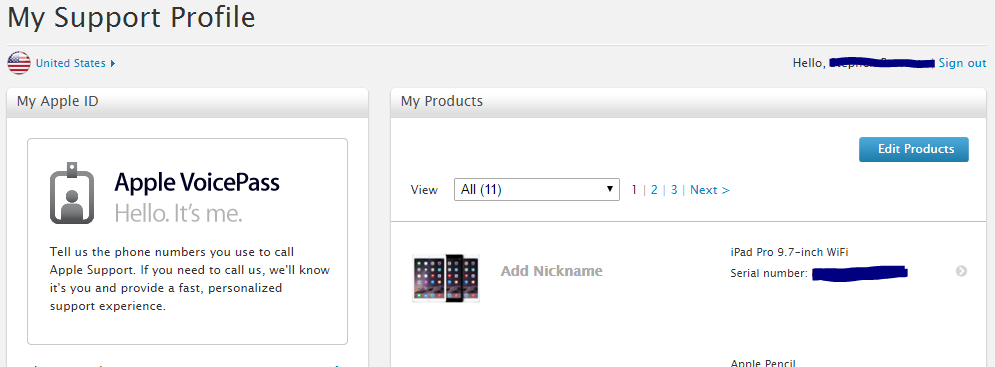995x367 pixels.
Task: Click the My Apple ID panel header
Action: [187, 102]
